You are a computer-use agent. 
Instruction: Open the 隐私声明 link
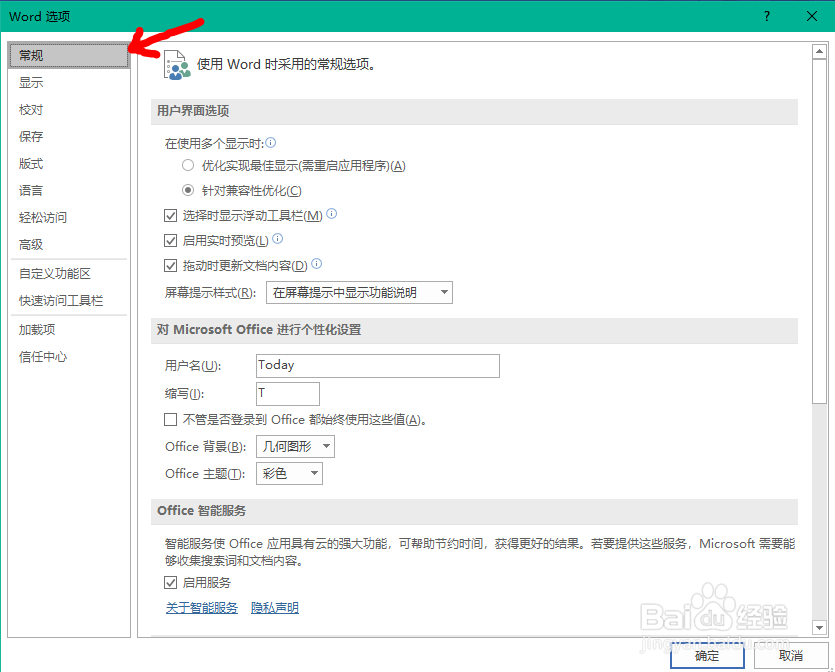(x=275, y=608)
